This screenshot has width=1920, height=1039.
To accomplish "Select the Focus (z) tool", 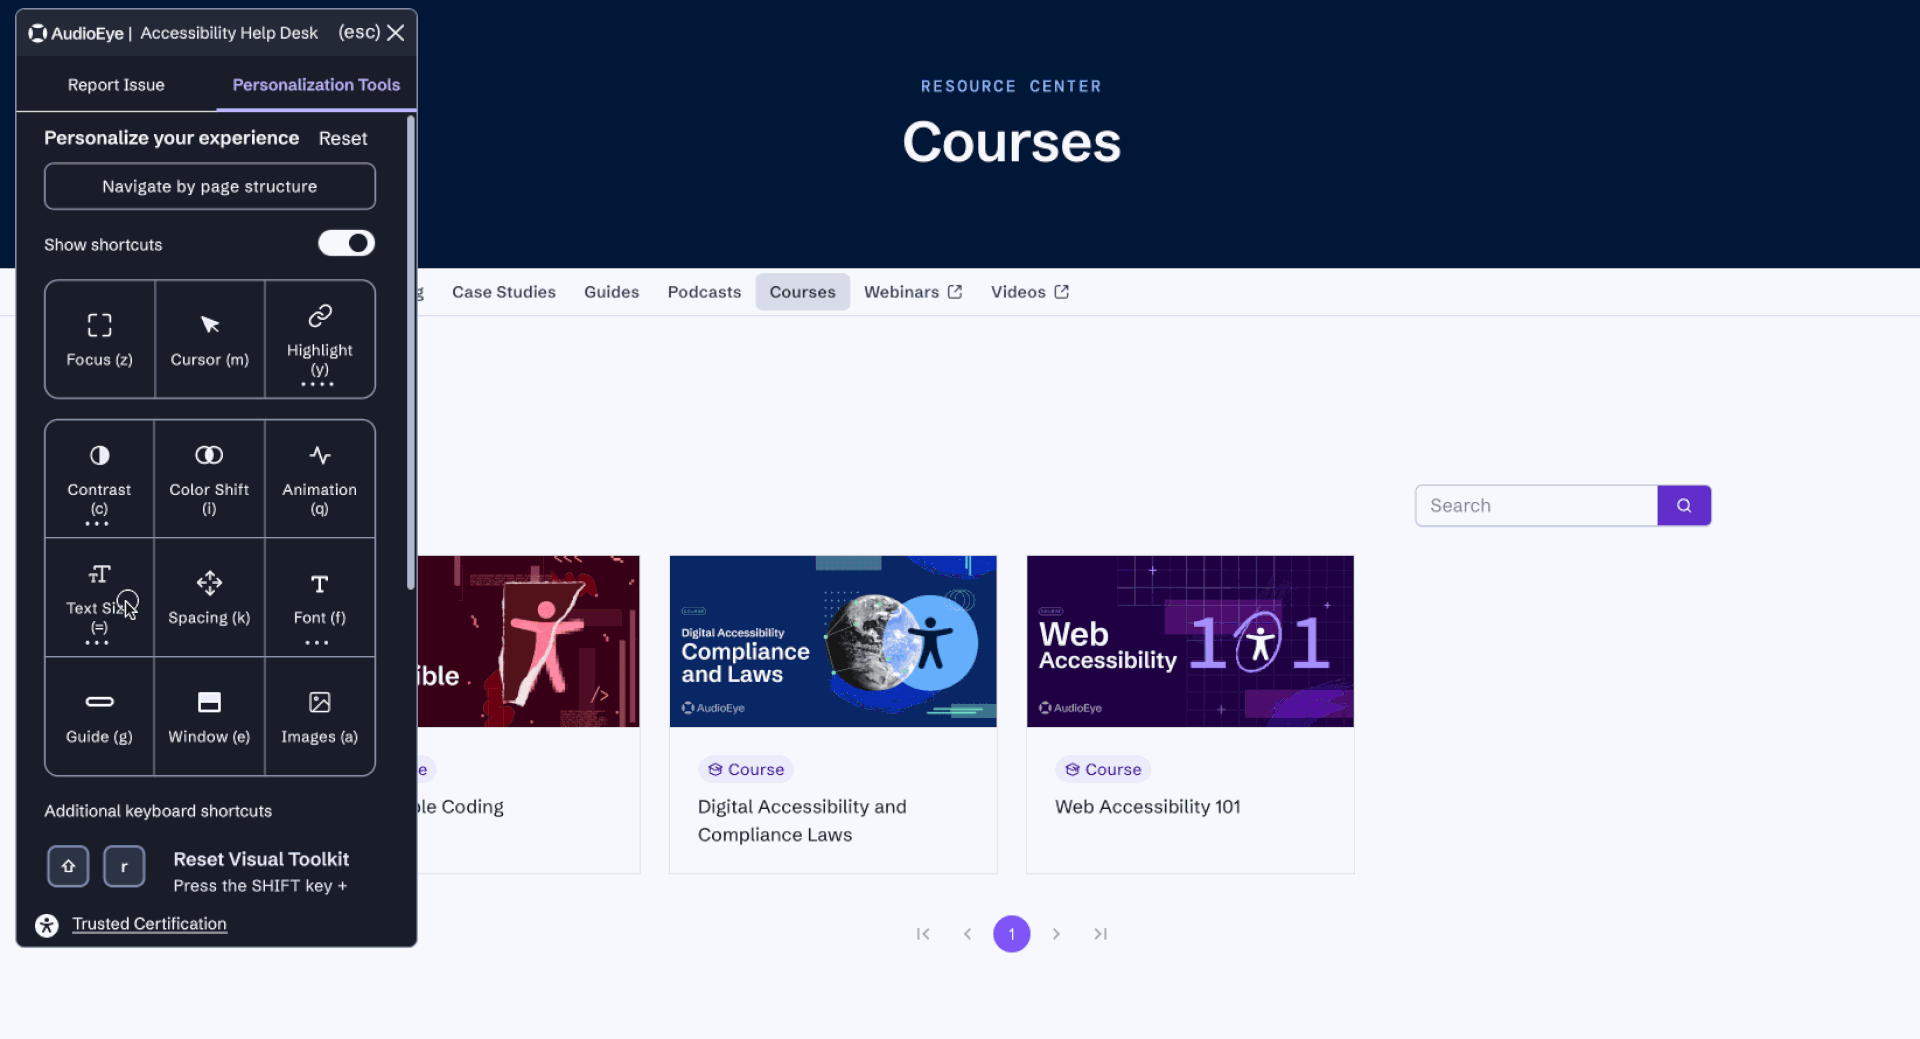I will (99, 339).
